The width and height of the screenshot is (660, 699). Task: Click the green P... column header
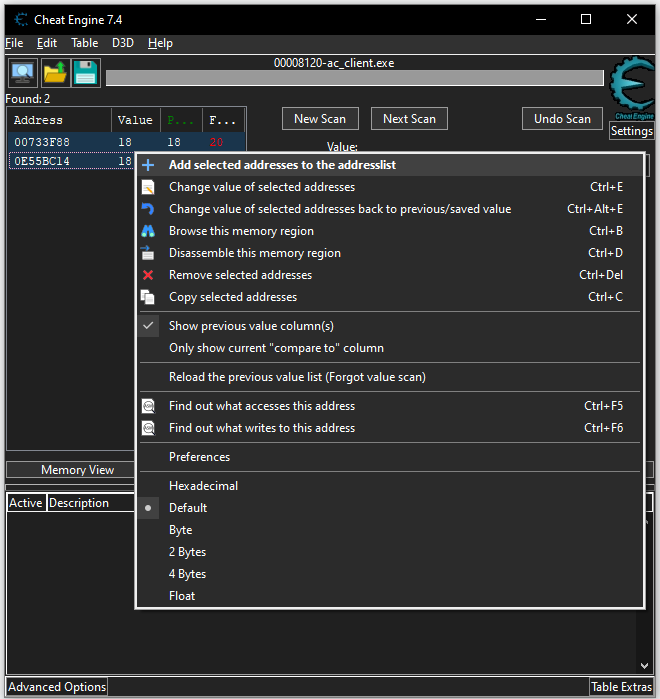pos(181,120)
